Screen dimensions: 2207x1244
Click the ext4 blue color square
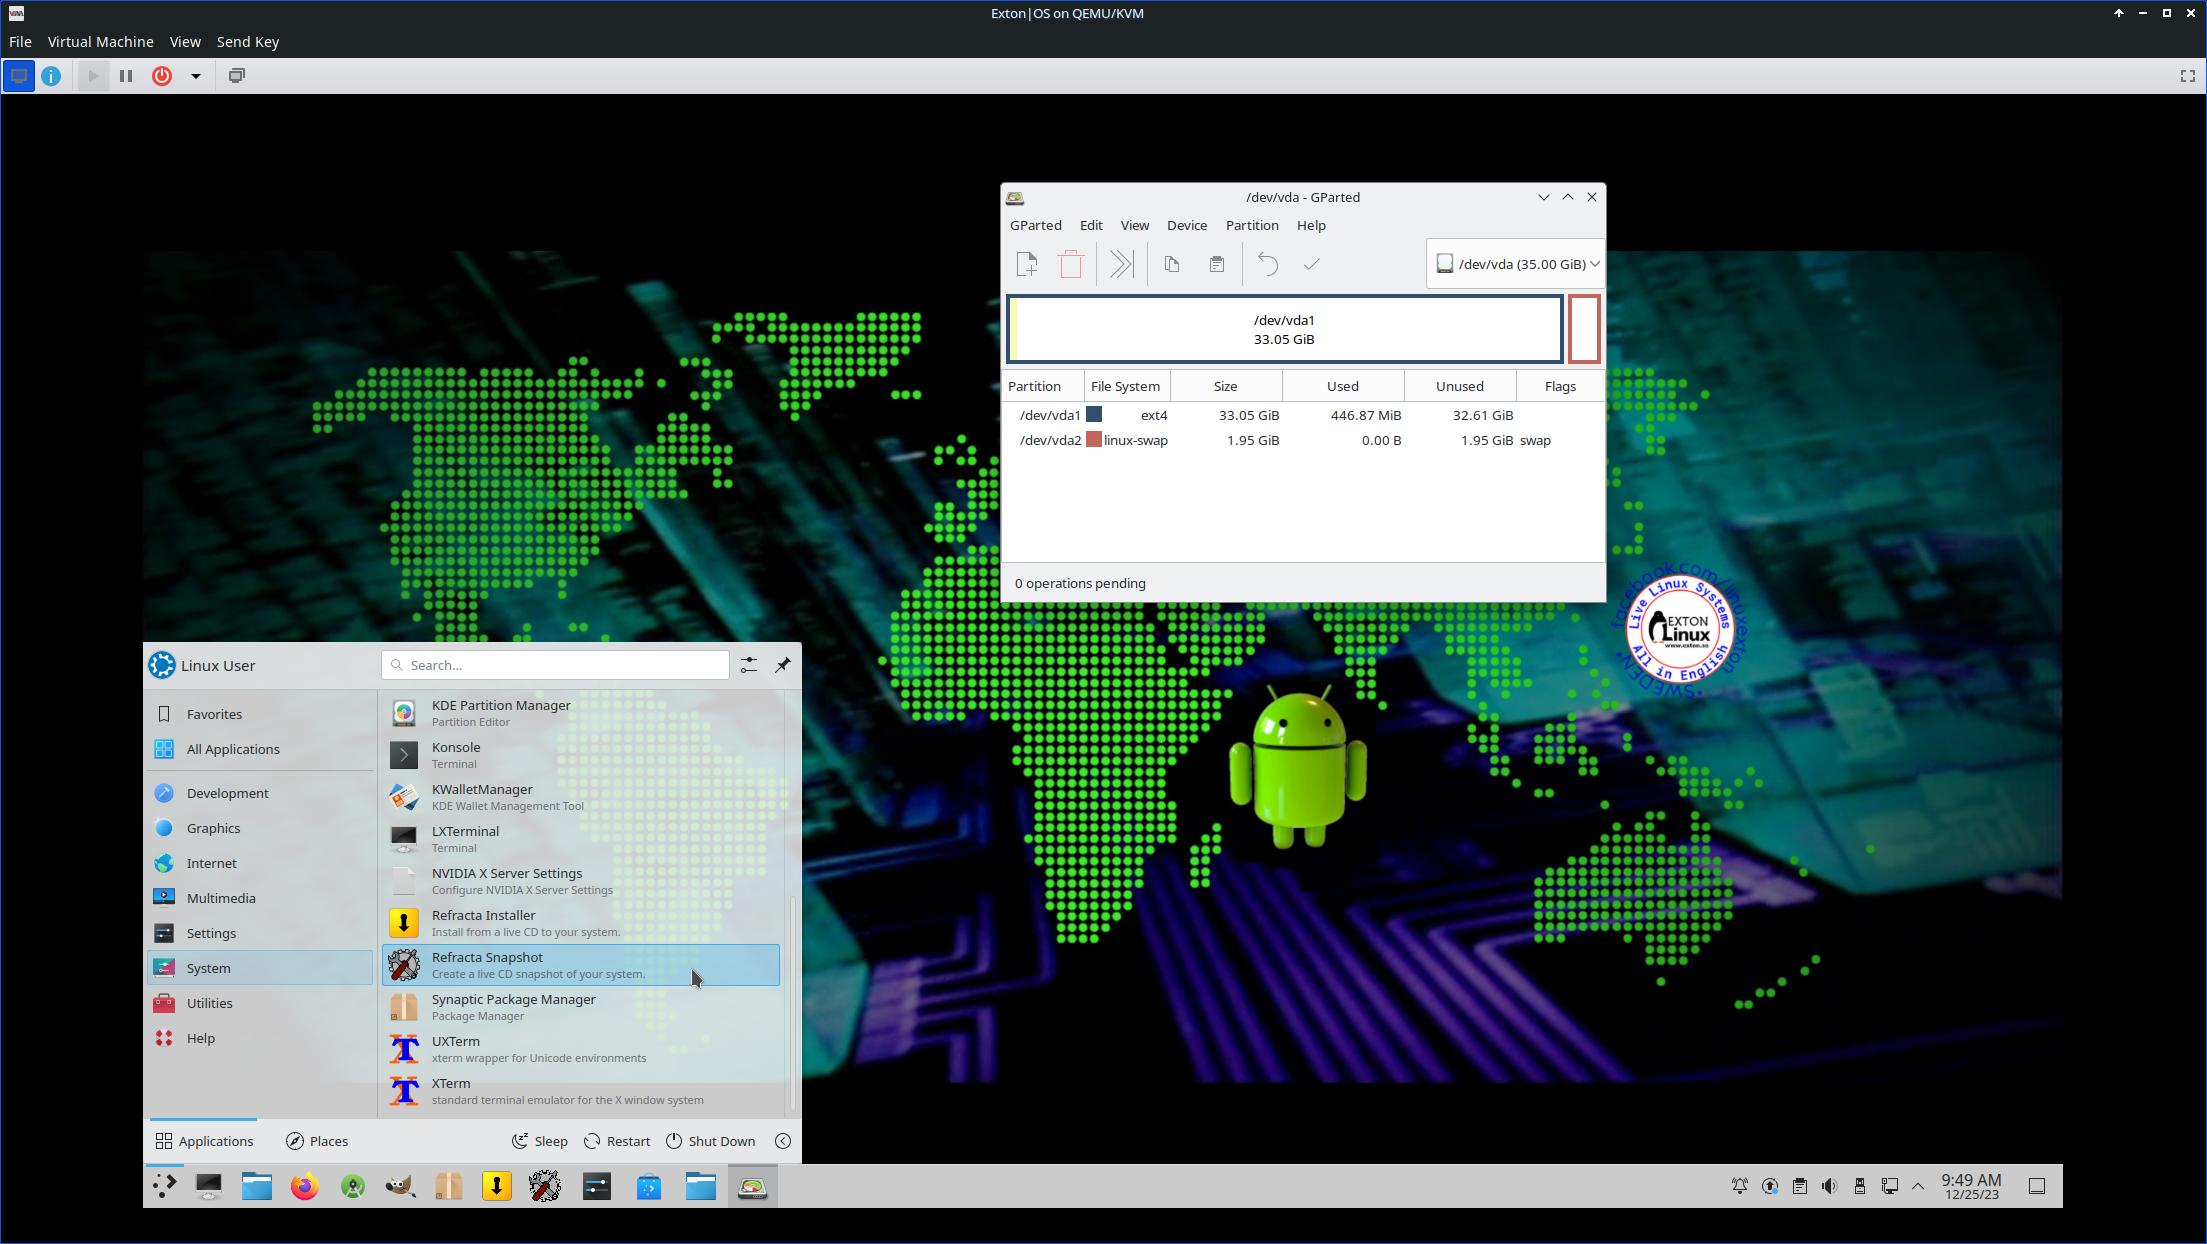point(1094,414)
